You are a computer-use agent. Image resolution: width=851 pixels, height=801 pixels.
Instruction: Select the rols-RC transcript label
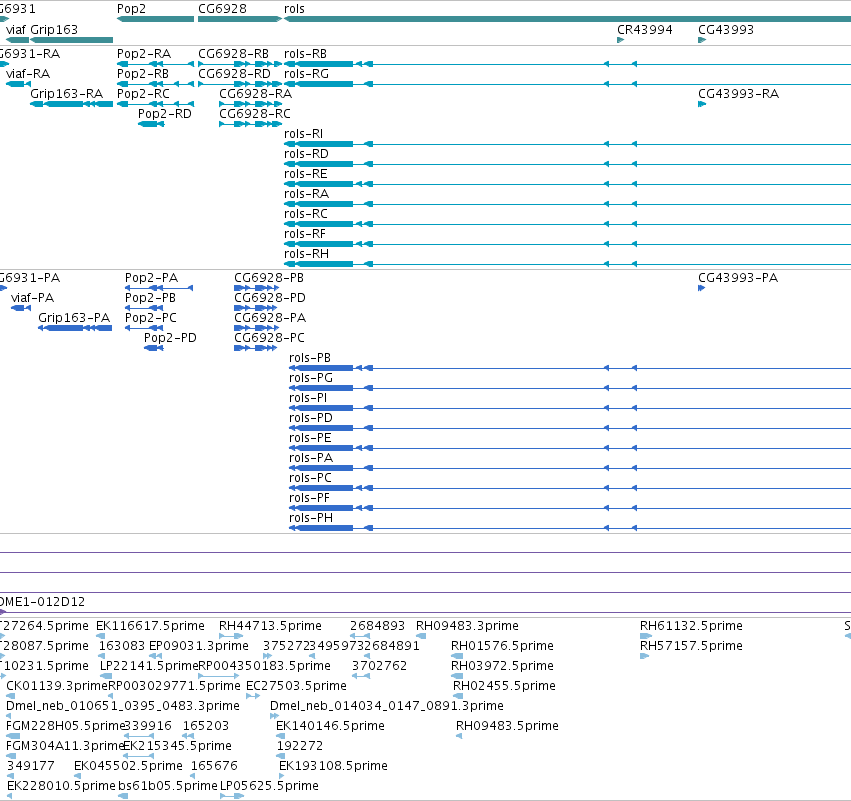coord(306,214)
